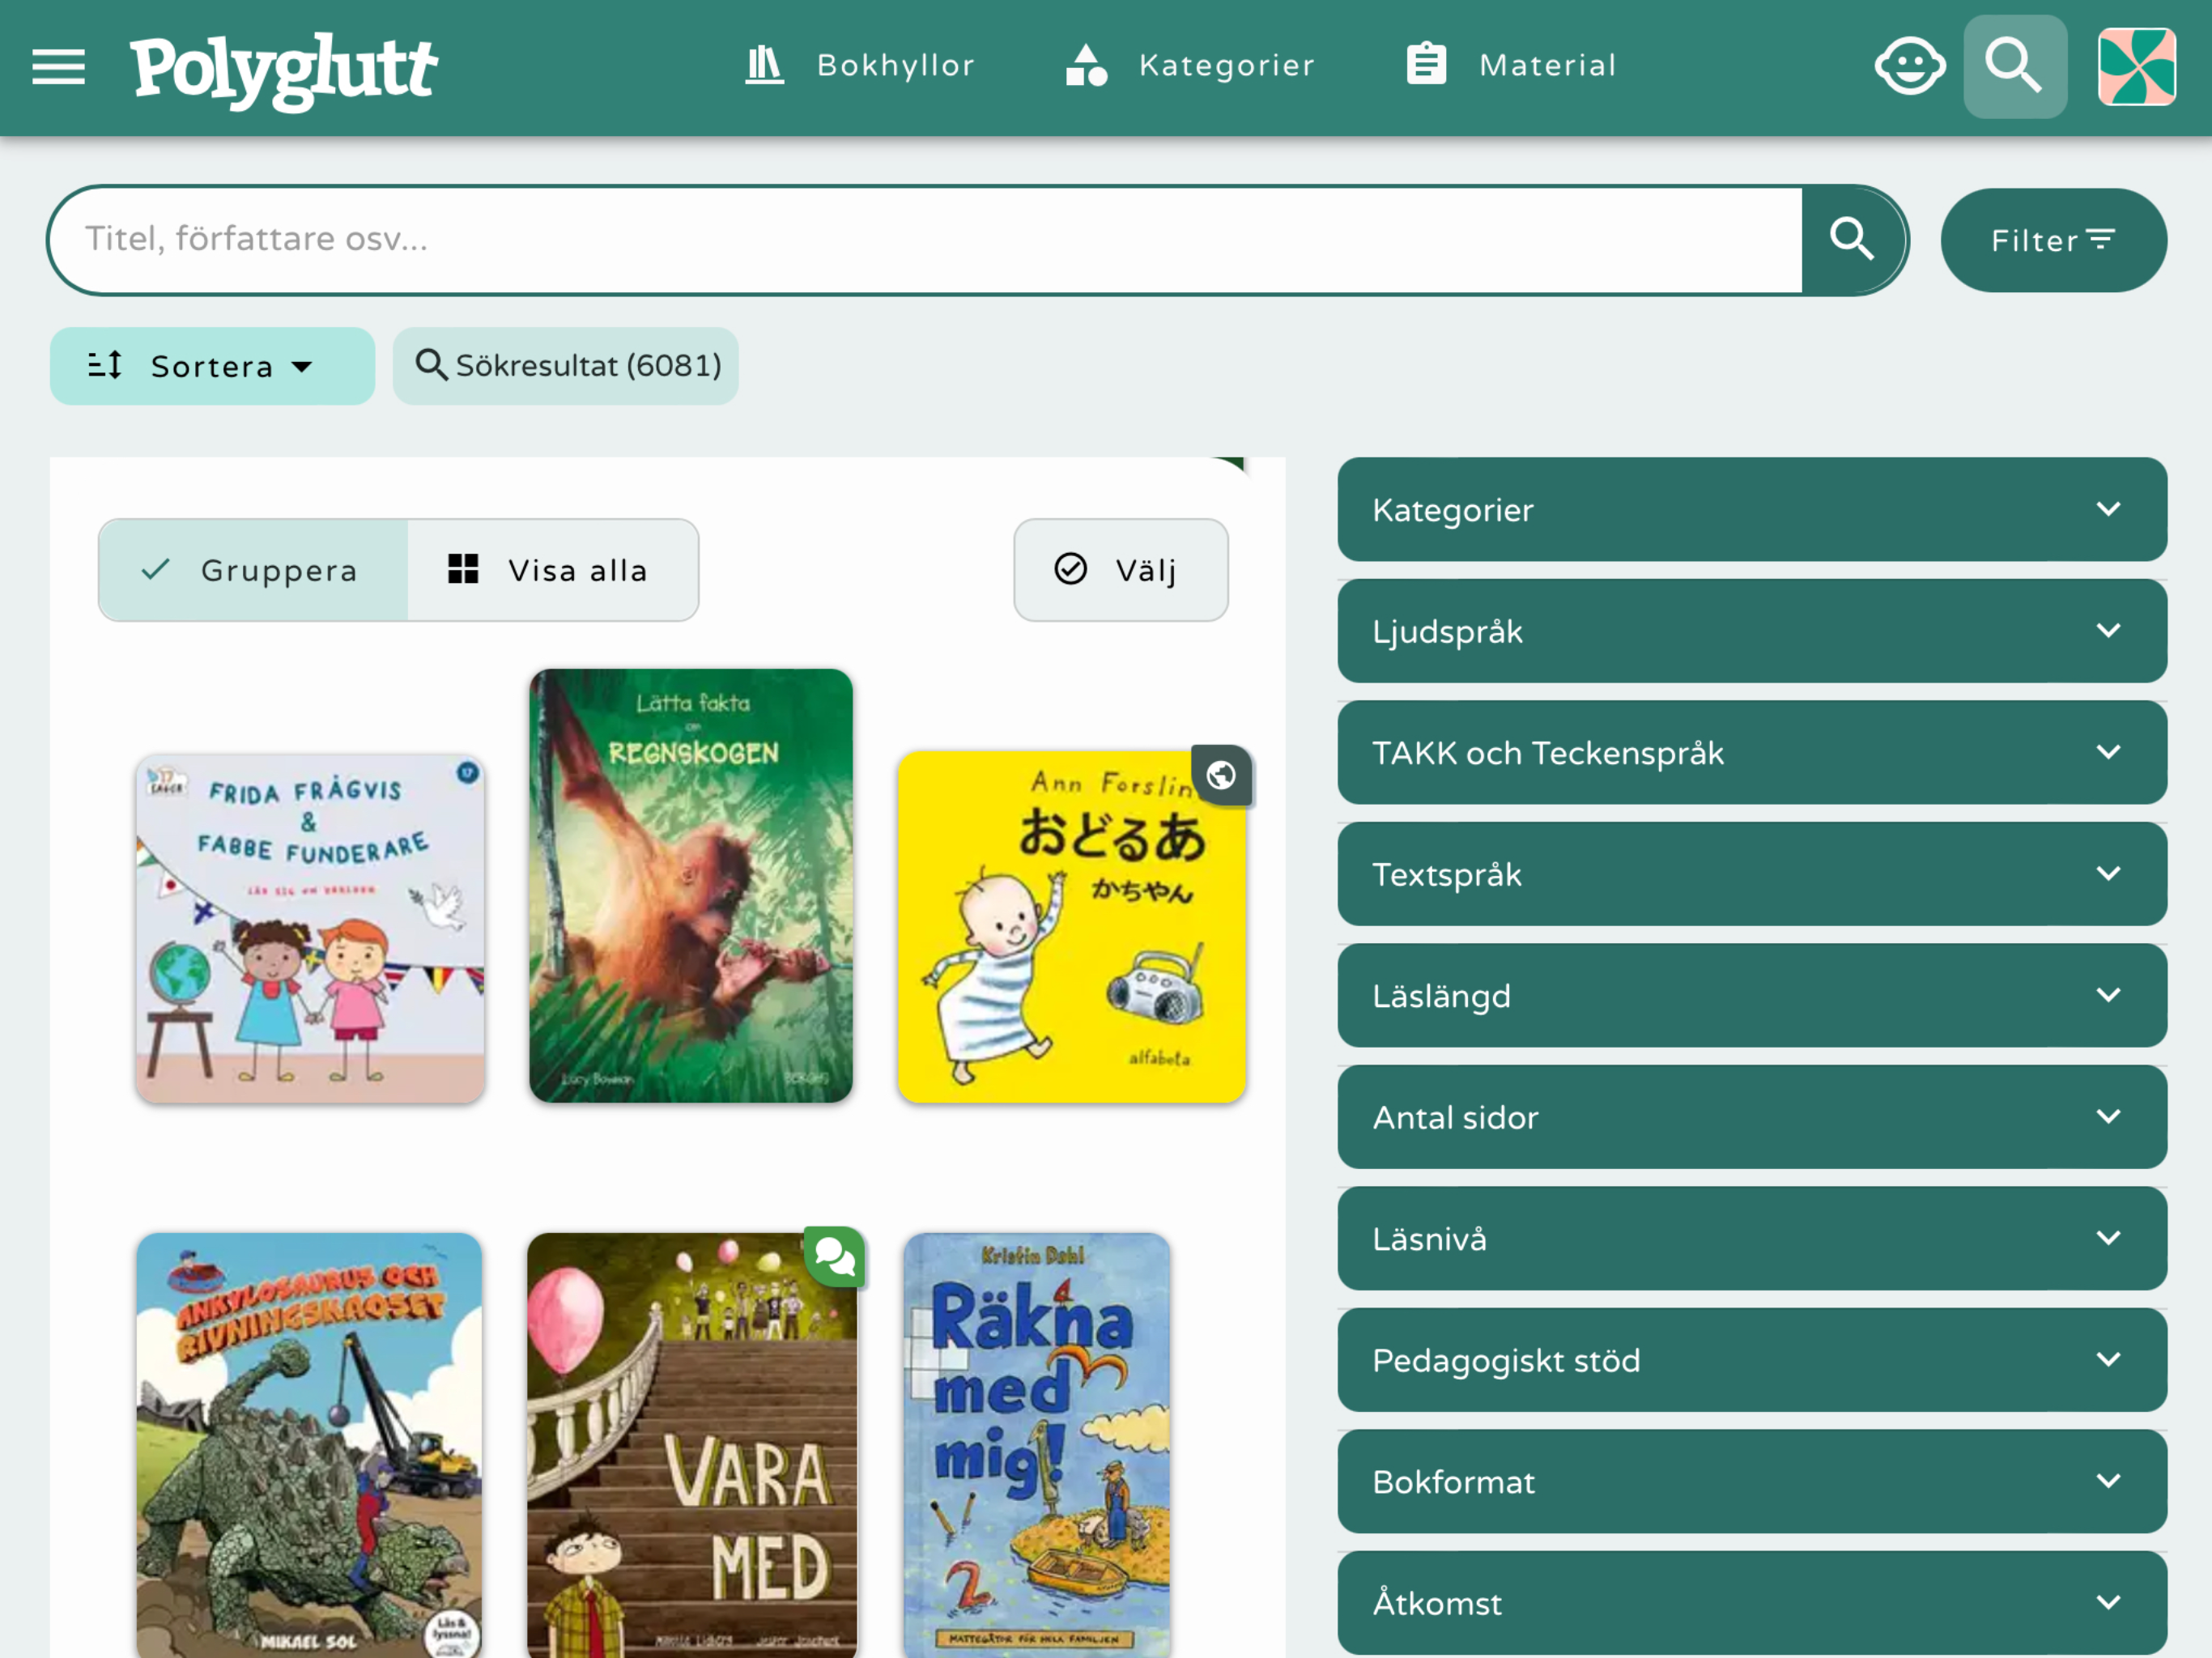Open Material tab
The height and width of the screenshot is (1658, 2212).
(1512, 65)
